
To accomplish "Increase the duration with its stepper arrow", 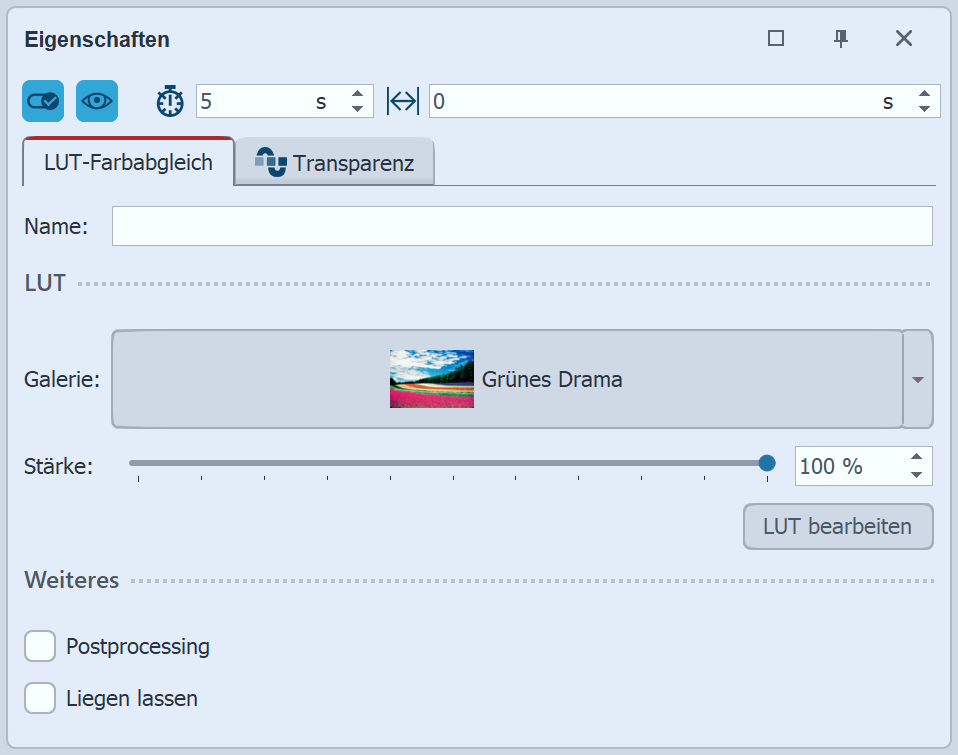I will pyautogui.click(x=357, y=94).
